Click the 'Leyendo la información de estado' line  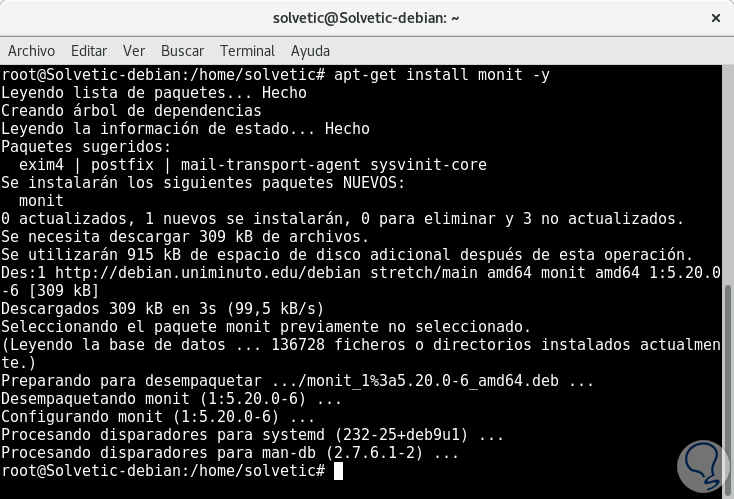point(185,129)
